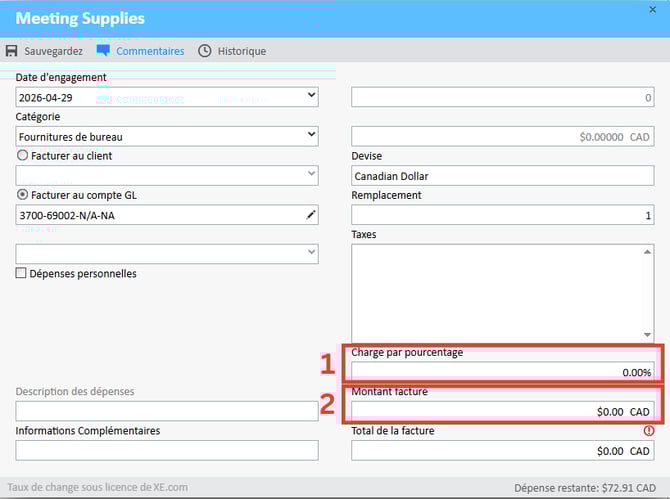Screen dimensions: 670x499
Task: Expand the Catégorie dropdown list
Action: (311, 135)
